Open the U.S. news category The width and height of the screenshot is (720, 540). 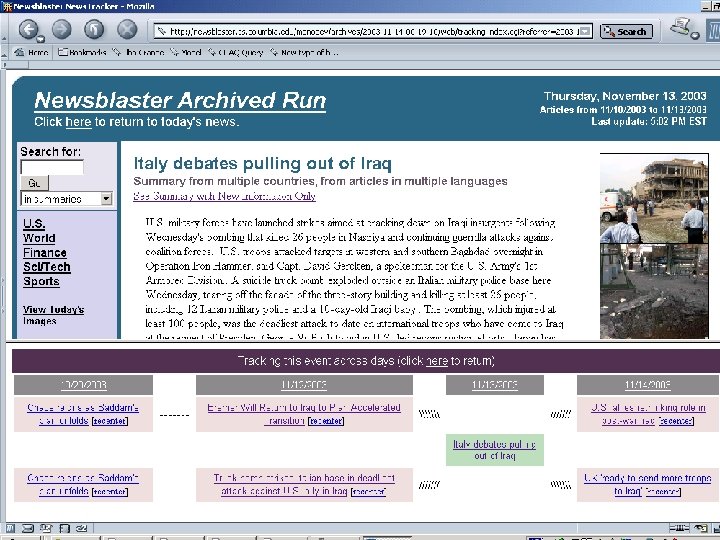pos(34,224)
